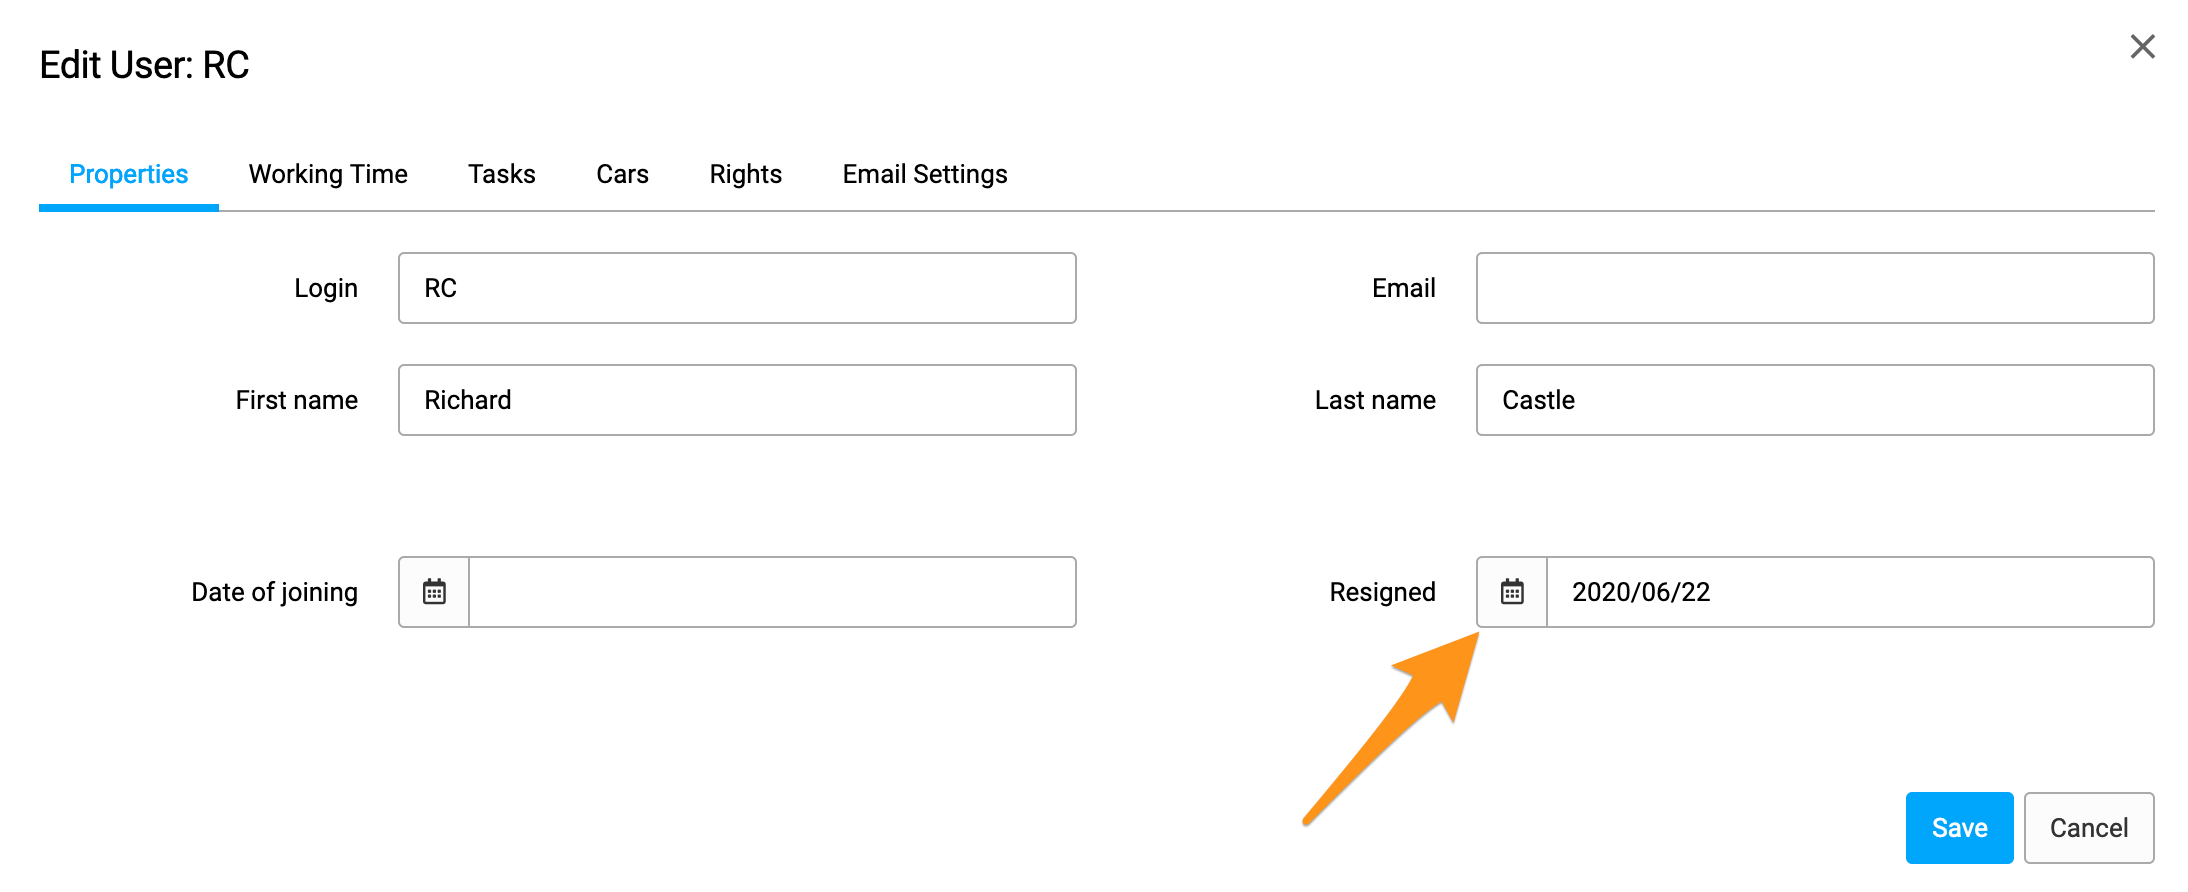Select the Rights tab
This screenshot has width=2188, height=892.
click(x=745, y=174)
